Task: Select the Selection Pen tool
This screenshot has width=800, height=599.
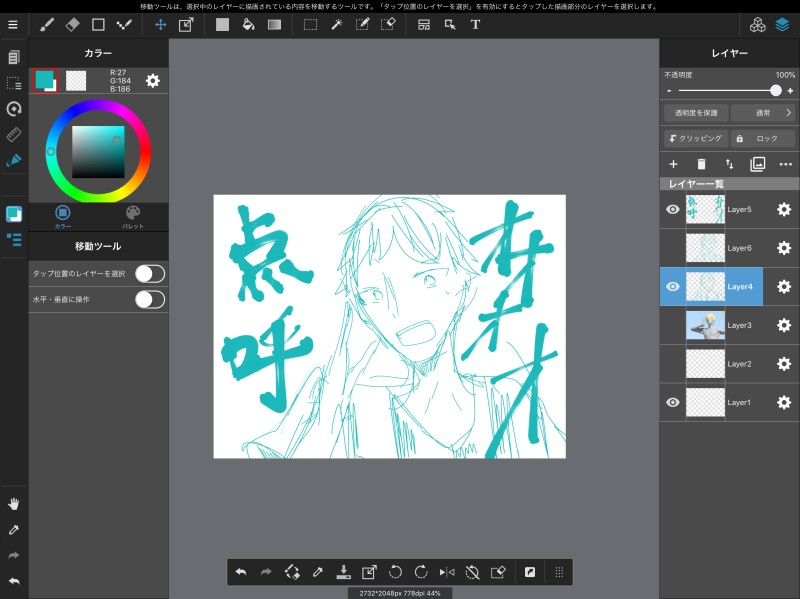Action: (x=362, y=24)
